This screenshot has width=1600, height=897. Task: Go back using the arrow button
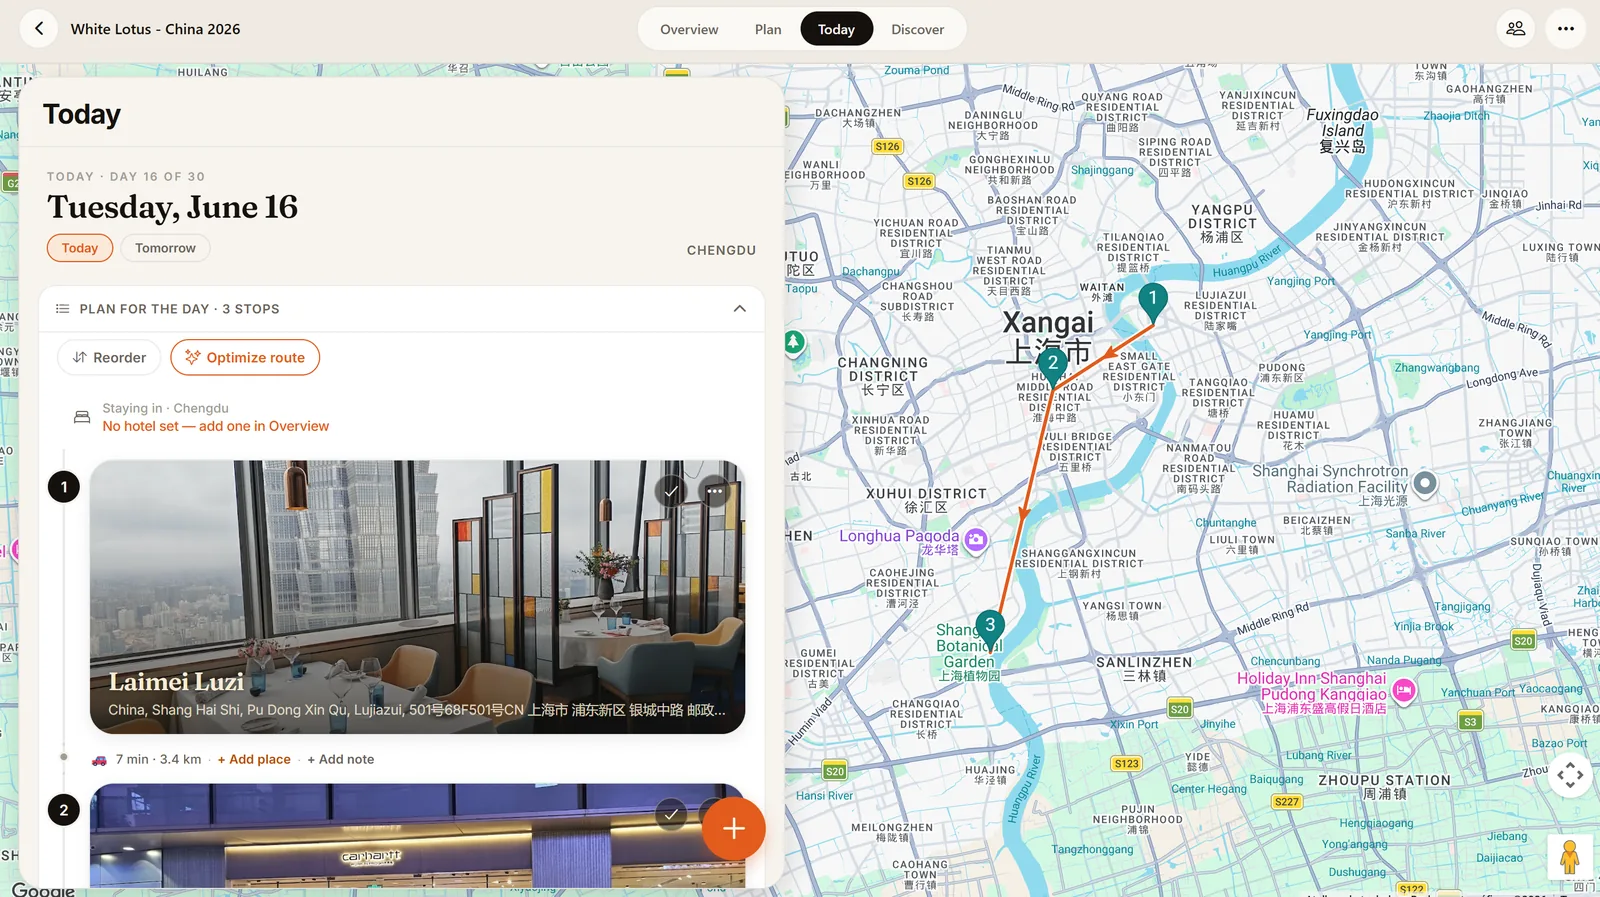click(x=39, y=29)
